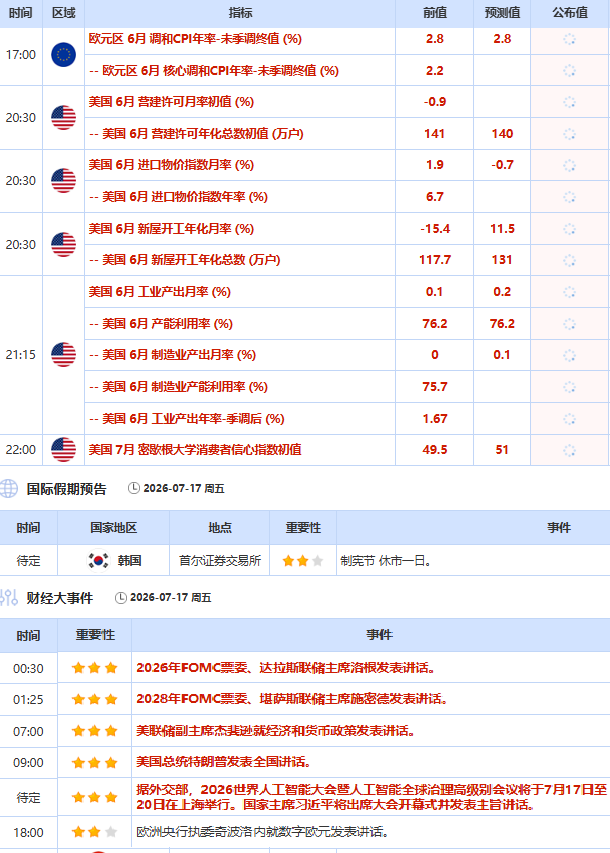
Task: Open 欧元区 6月 调和CPI年率-未季调终值 indicator
Action: 195,39
